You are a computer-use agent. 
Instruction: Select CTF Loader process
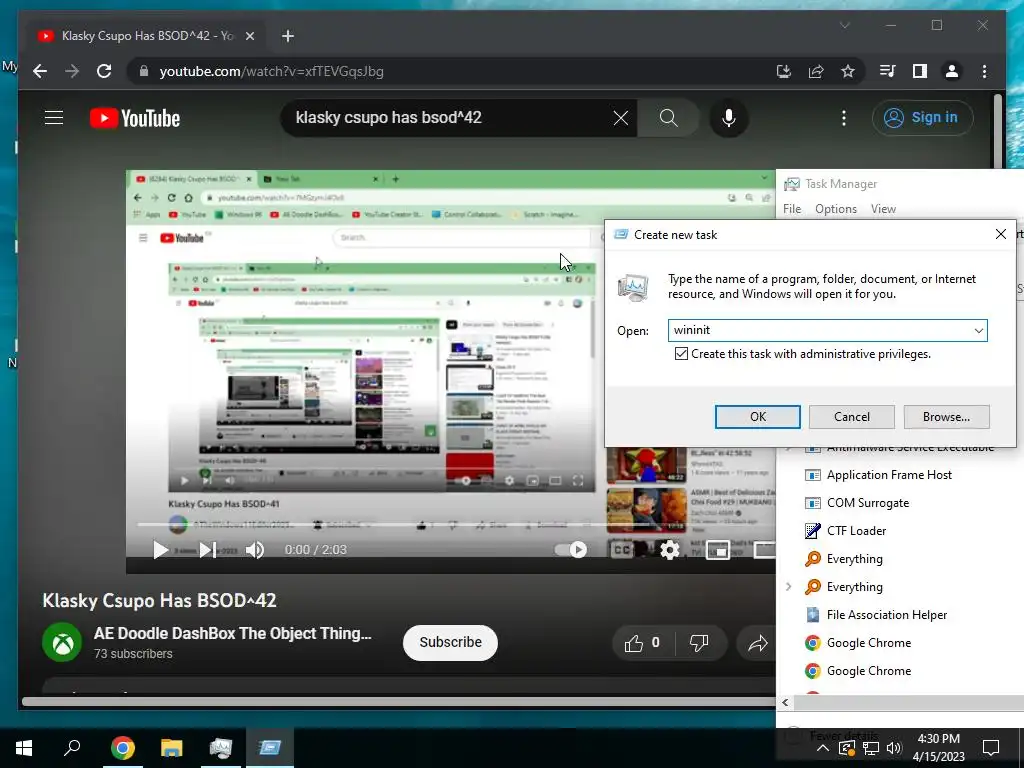(856, 531)
